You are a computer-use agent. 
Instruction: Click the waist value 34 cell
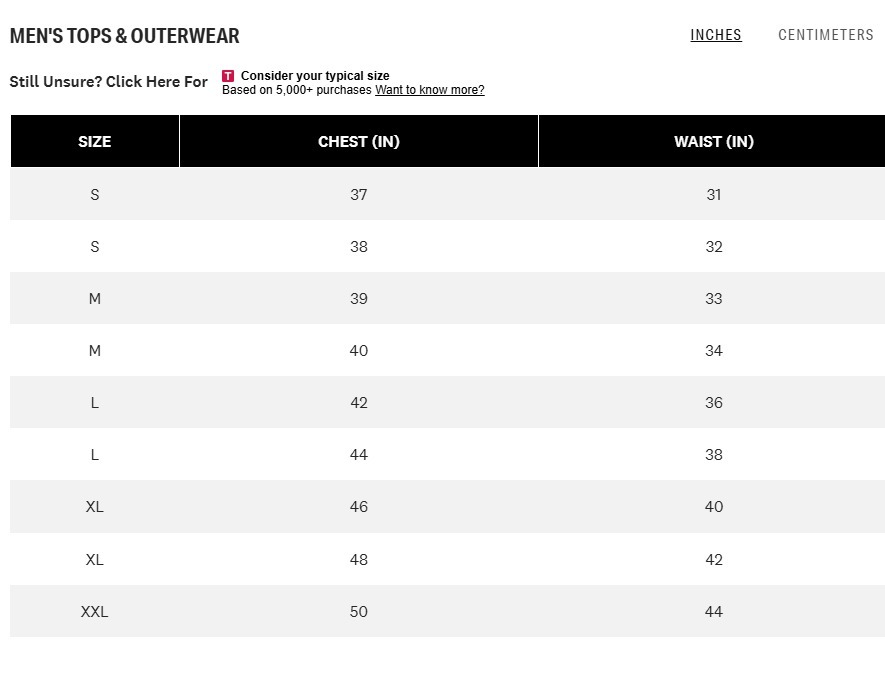pyautogui.click(x=713, y=351)
